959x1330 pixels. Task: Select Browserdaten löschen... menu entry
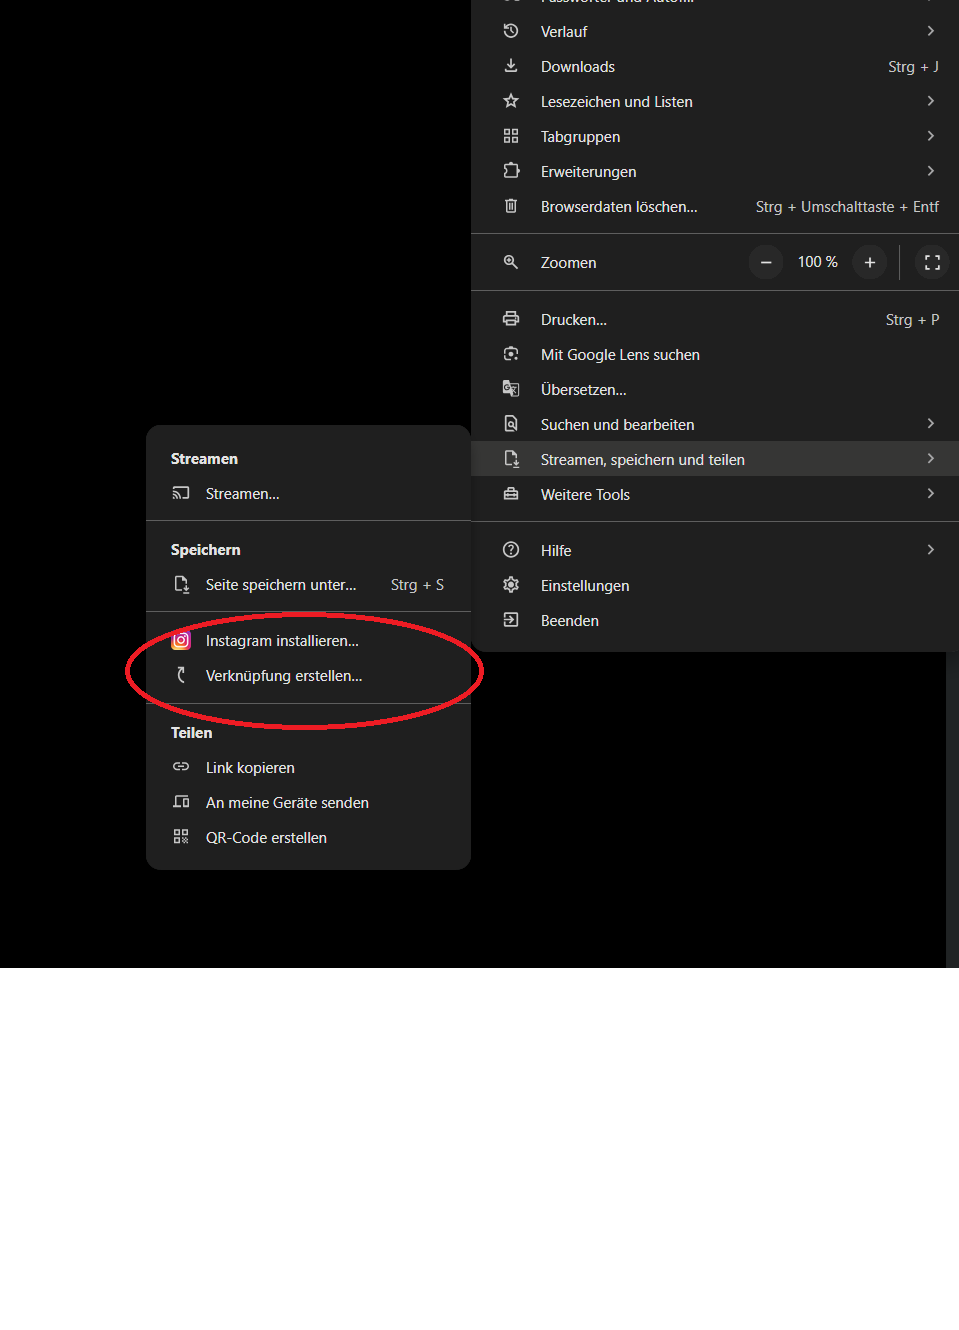(715, 206)
